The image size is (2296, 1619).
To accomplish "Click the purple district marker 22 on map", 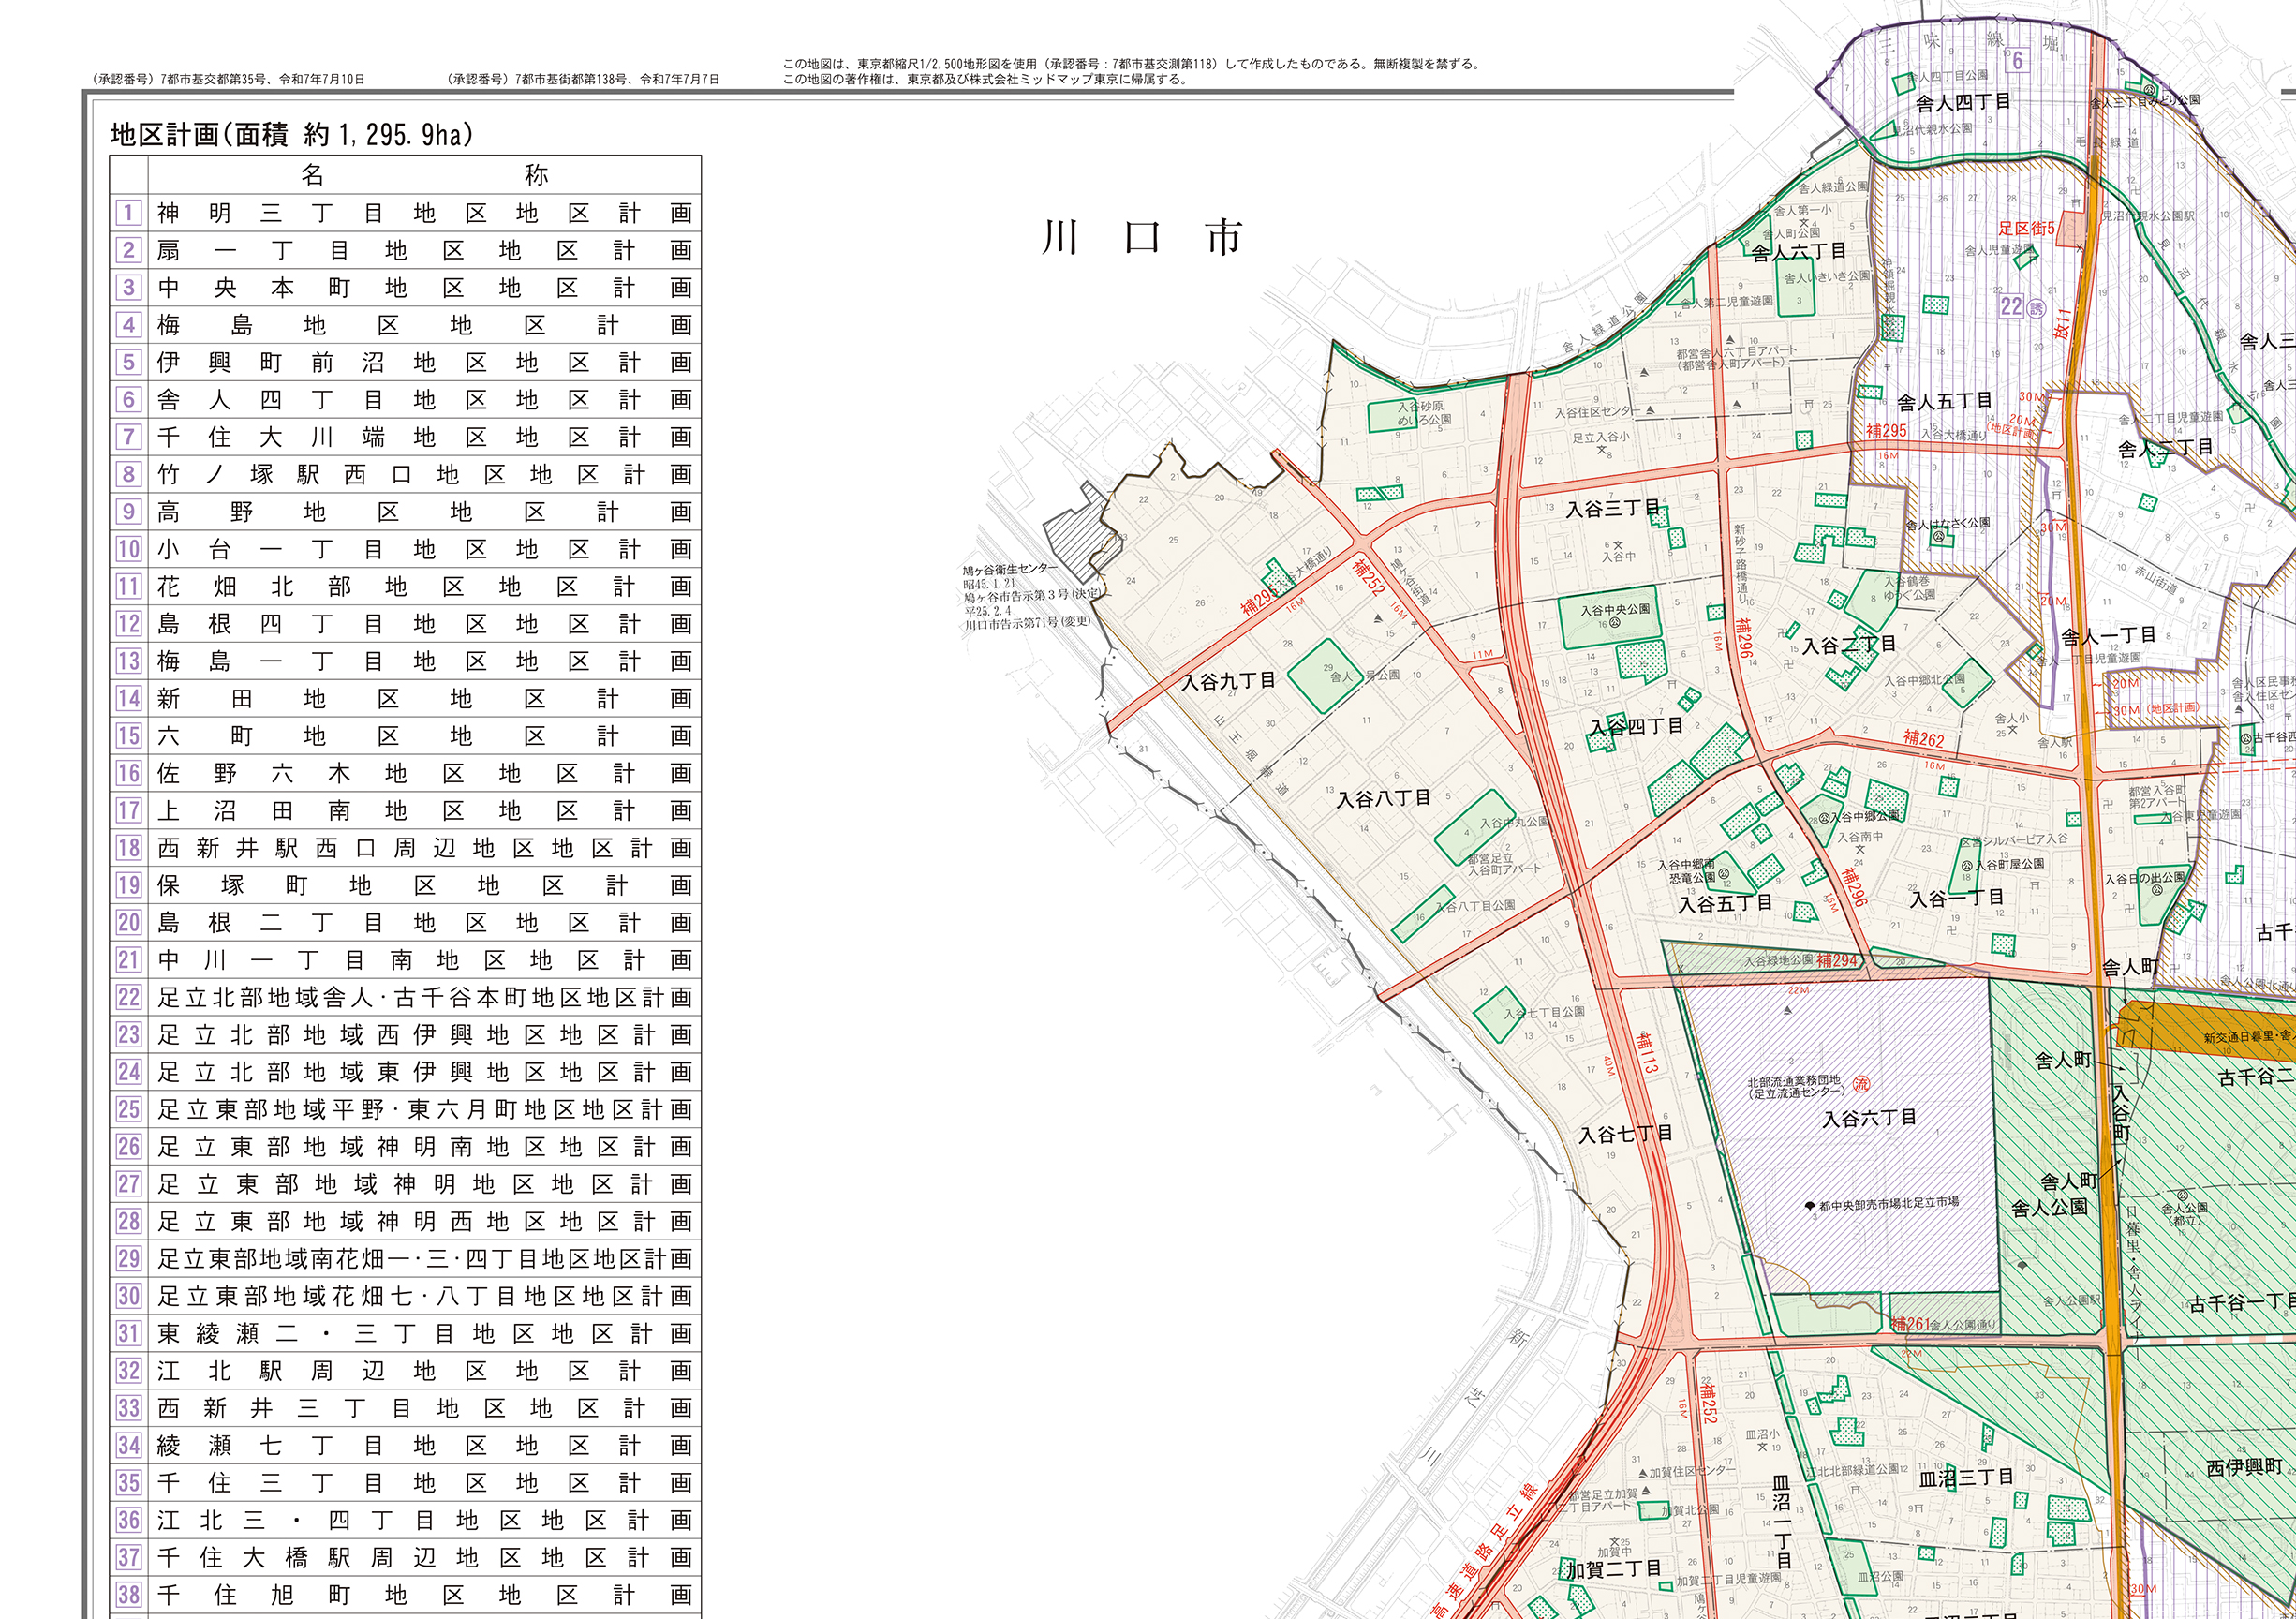I will pos(2011,306).
